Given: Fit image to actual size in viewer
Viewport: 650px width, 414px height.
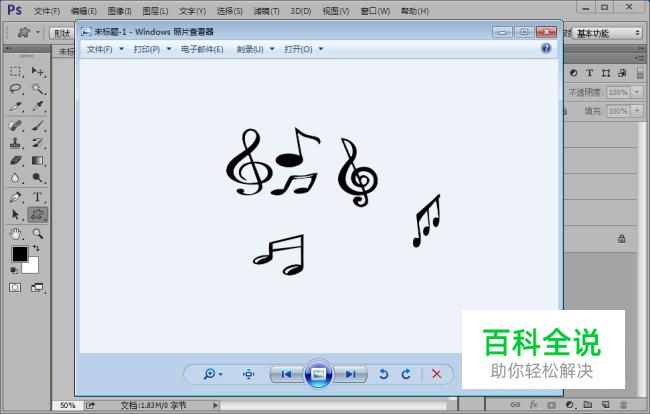Looking at the screenshot, I should click(248, 374).
